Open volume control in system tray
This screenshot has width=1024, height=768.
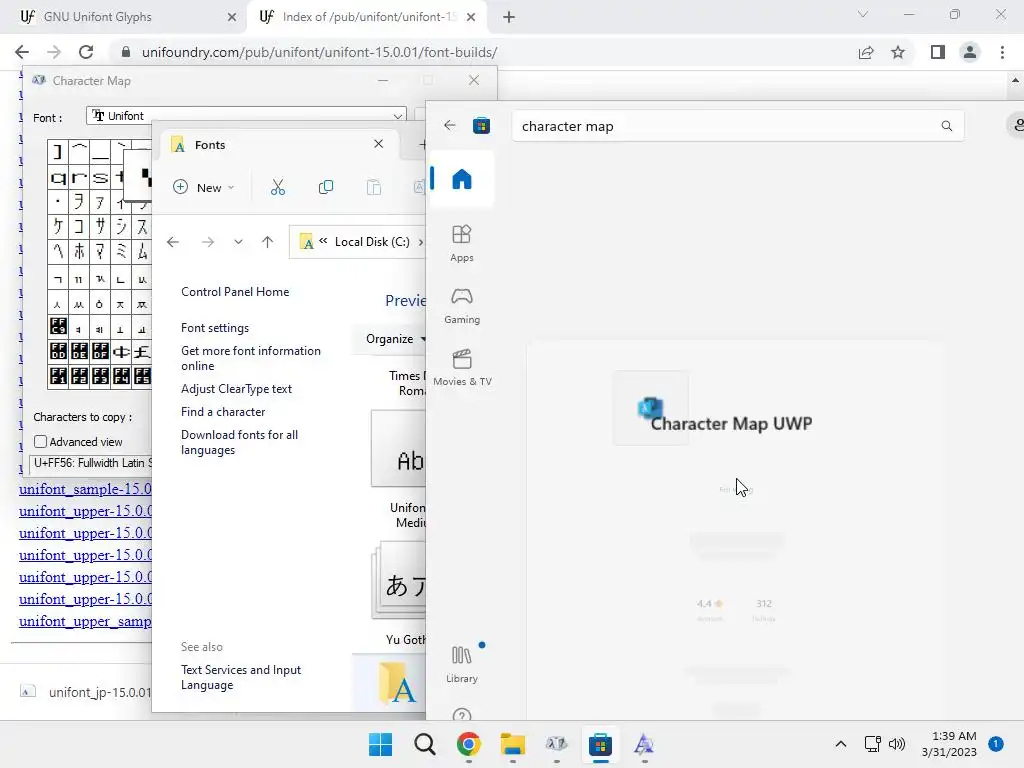point(897,744)
